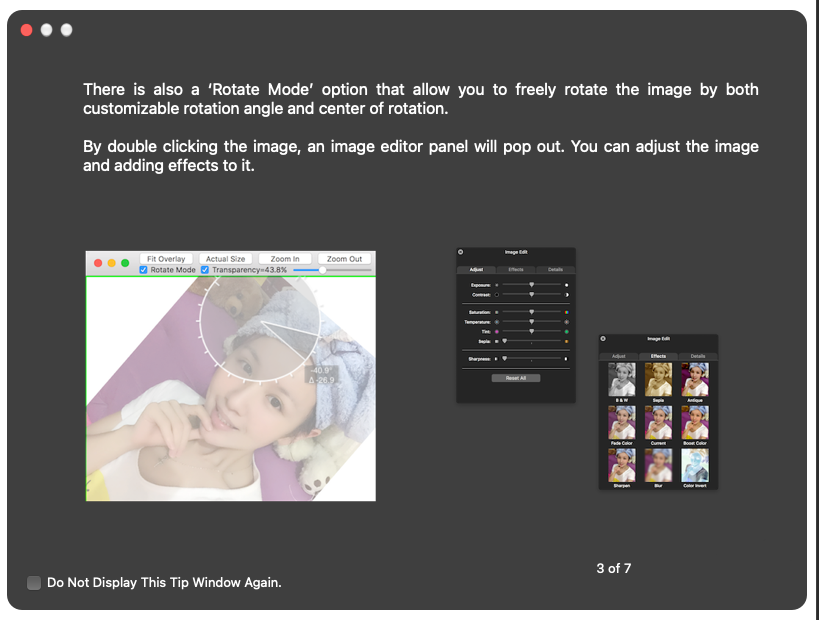Uncheck the Transparency checkbox
819x620 pixels.
pos(205,270)
